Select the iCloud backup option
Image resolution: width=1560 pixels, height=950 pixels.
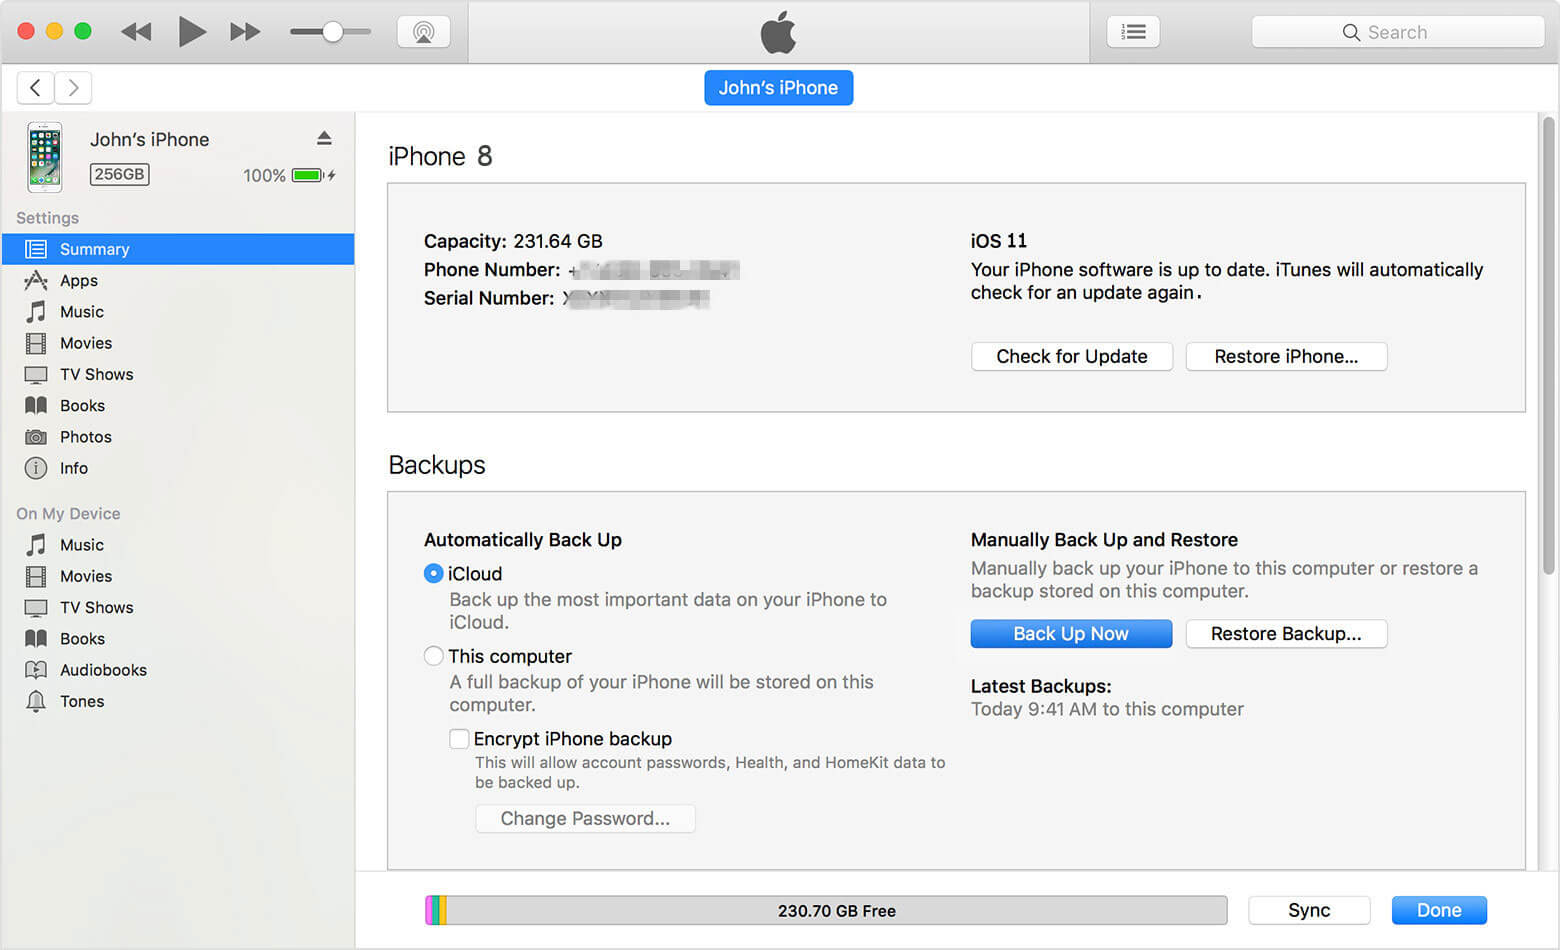[x=433, y=573]
